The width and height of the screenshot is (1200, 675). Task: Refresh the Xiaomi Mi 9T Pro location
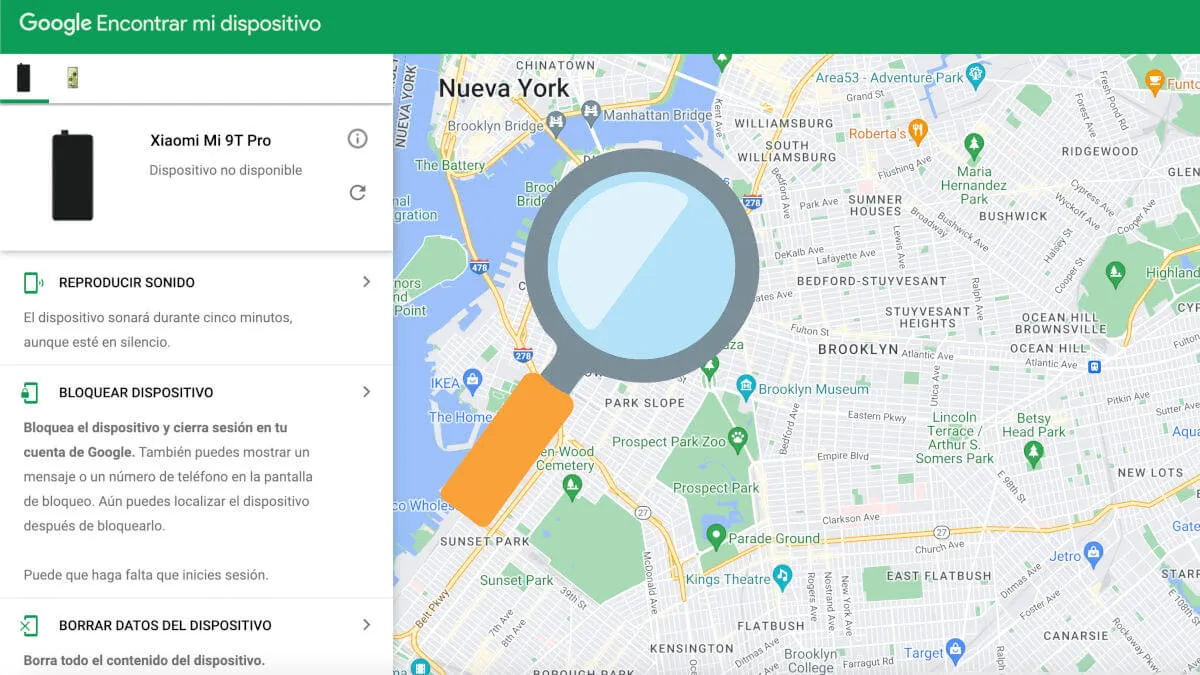pyautogui.click(x=357, y=192)
